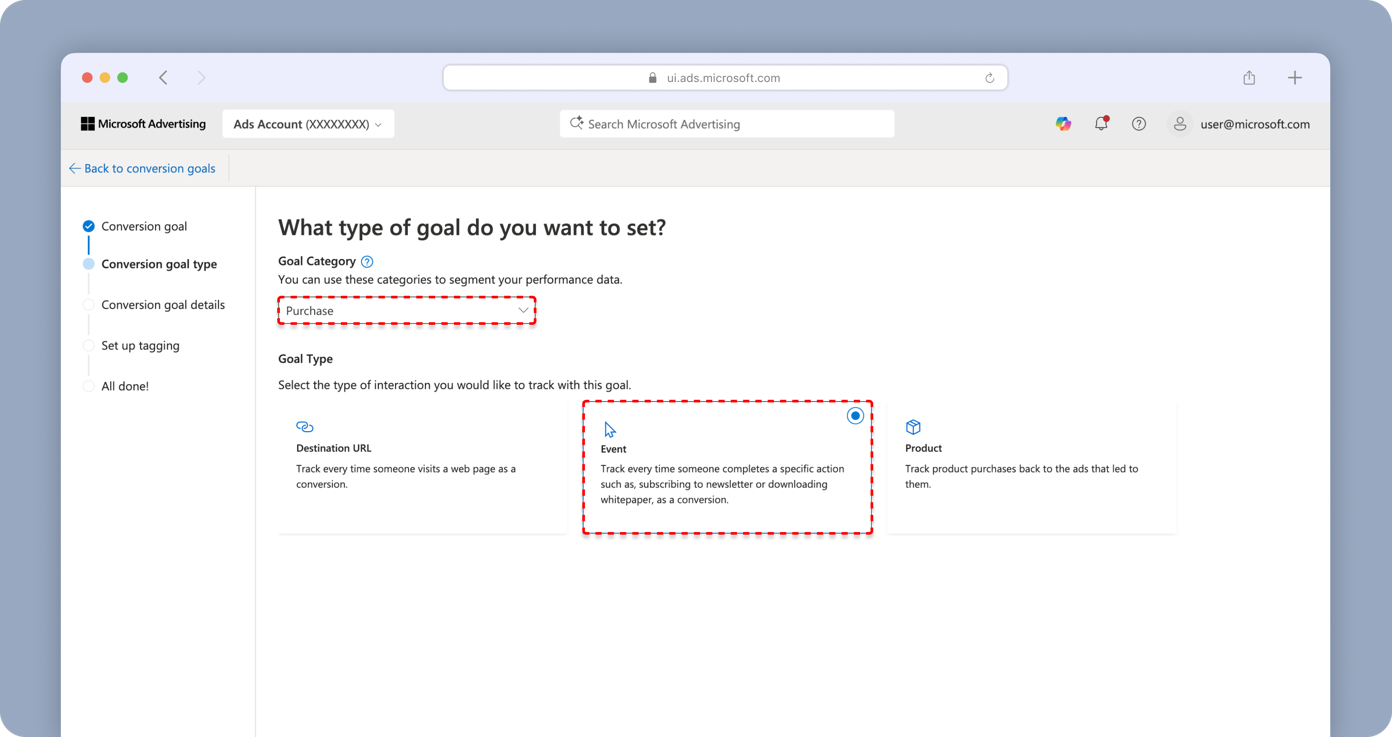Go to Conversion goal step
The height and width of the screenshot is (737, 1392).
click(144, 226)
